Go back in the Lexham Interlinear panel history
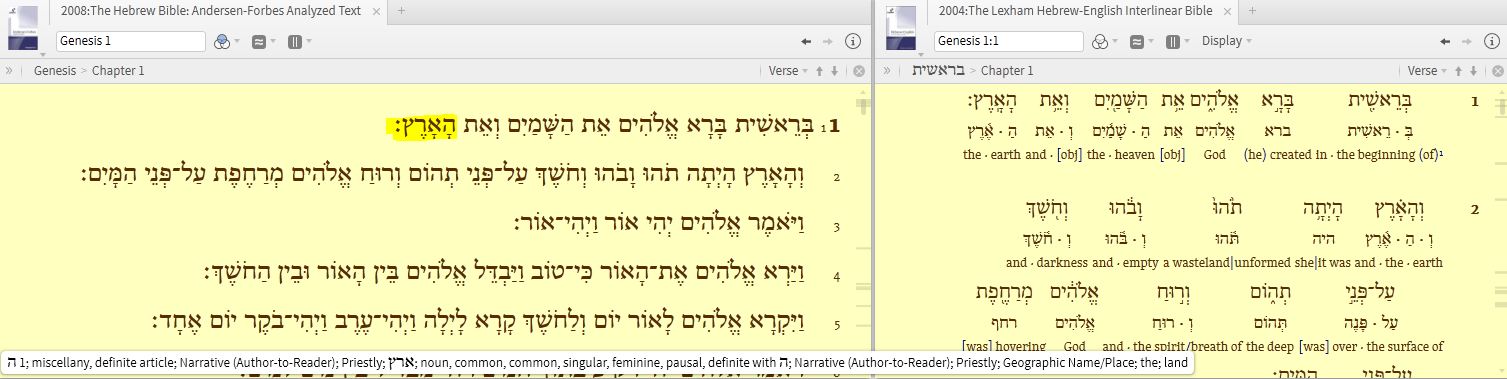 coord(1444,42)
